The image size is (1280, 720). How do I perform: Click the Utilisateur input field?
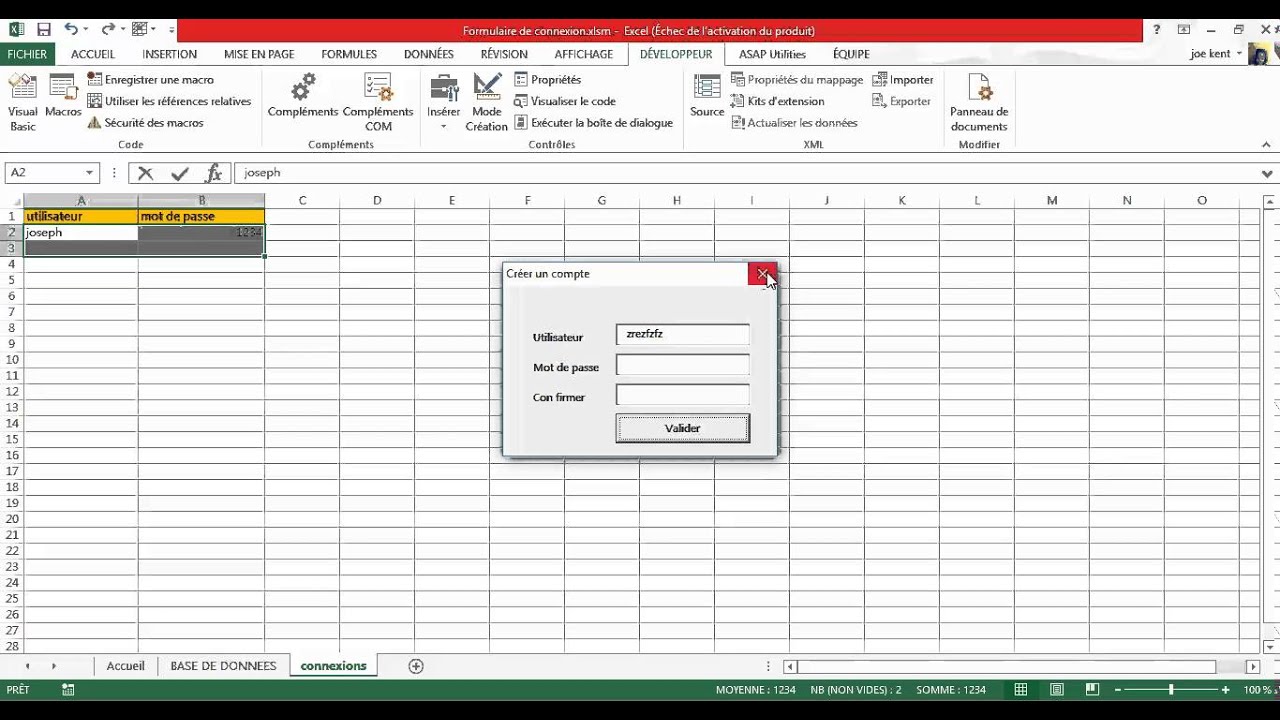click(683, 335)
